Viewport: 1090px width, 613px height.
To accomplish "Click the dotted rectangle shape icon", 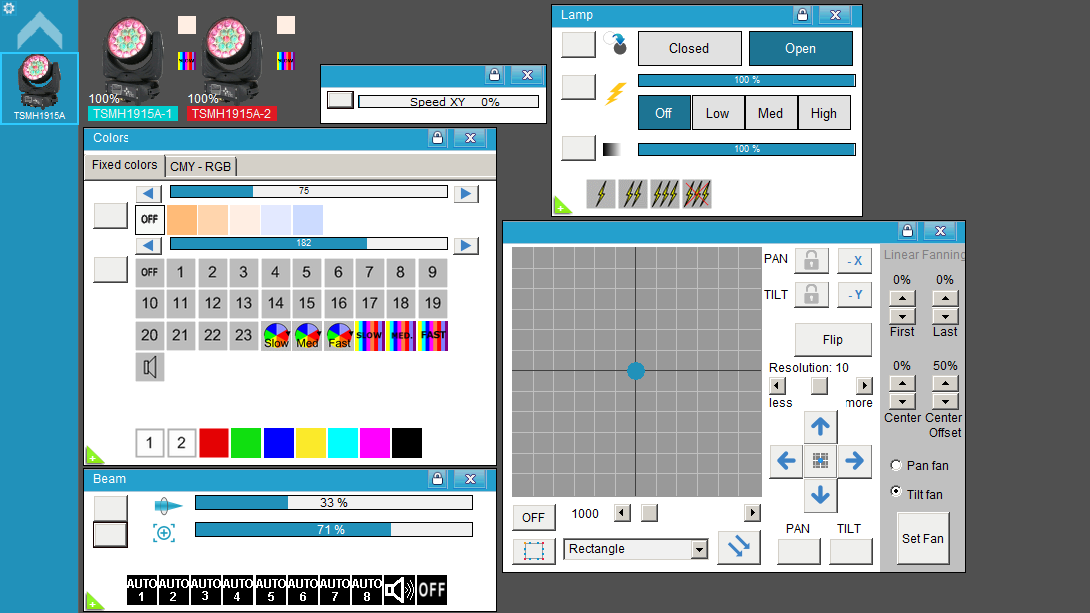I will [534, 550].
